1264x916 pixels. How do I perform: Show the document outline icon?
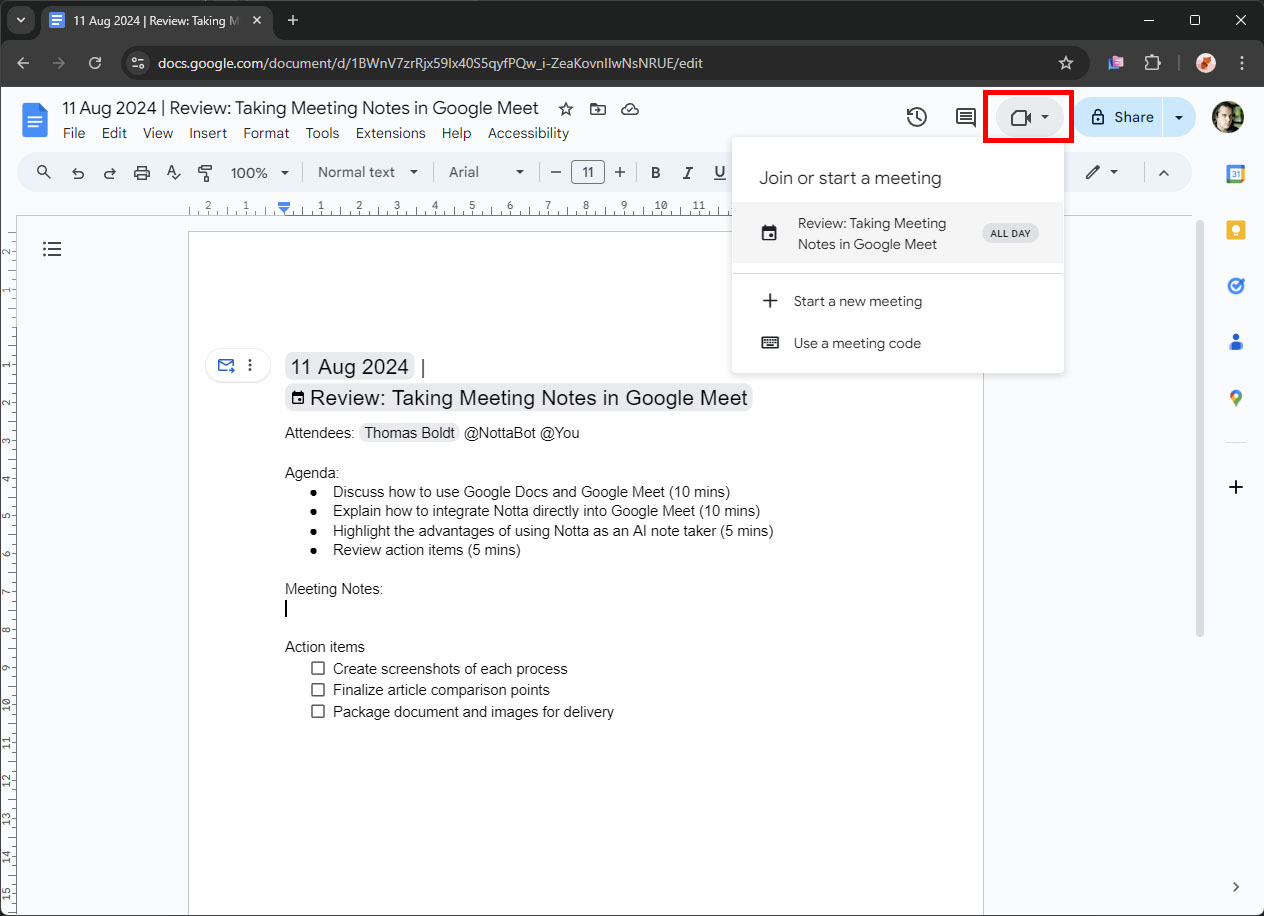[x=52, y=249]
